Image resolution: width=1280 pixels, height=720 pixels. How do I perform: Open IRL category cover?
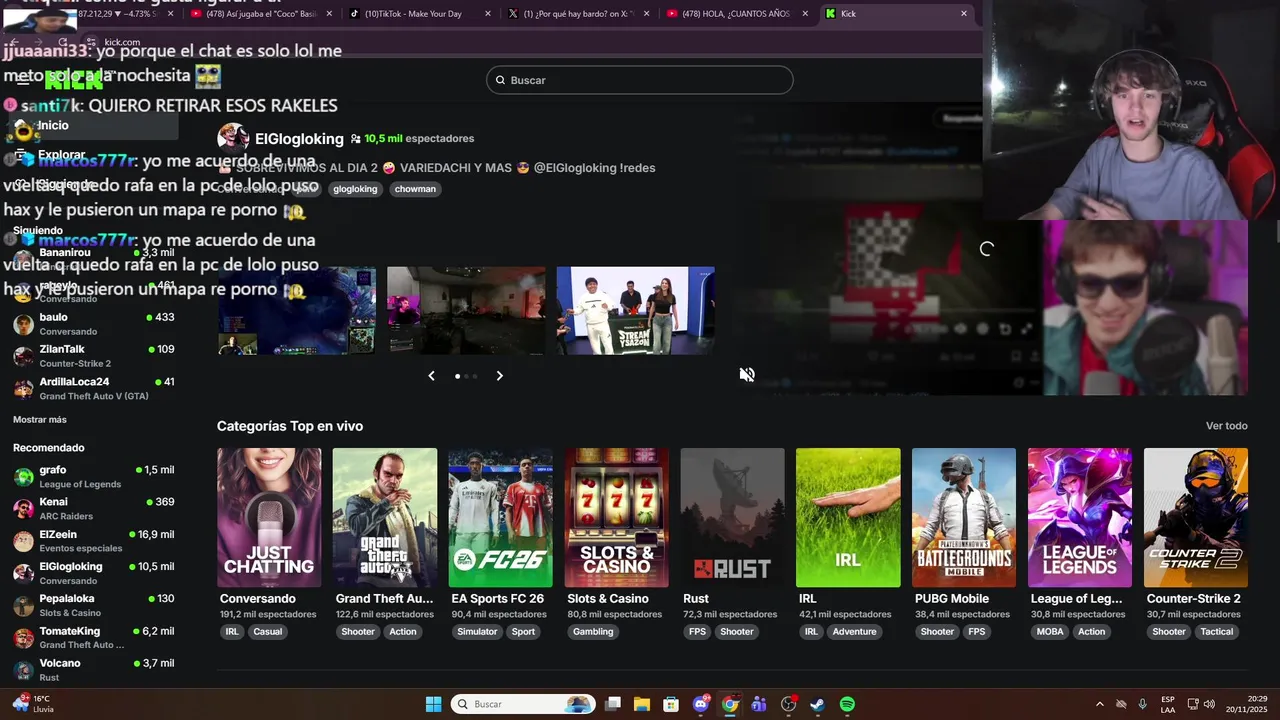848,517
